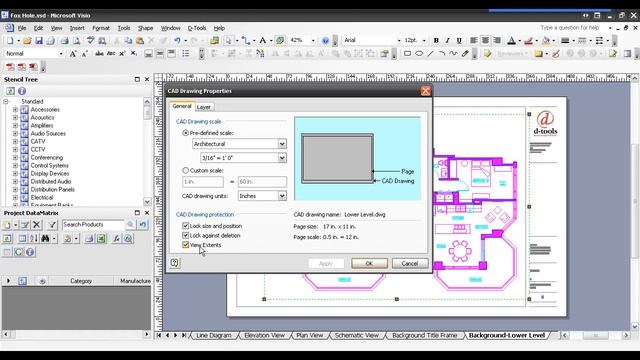Toggle Underline formatting button
Image resolution: width=640 pixels, height=360 pixels.
point(459,40)
